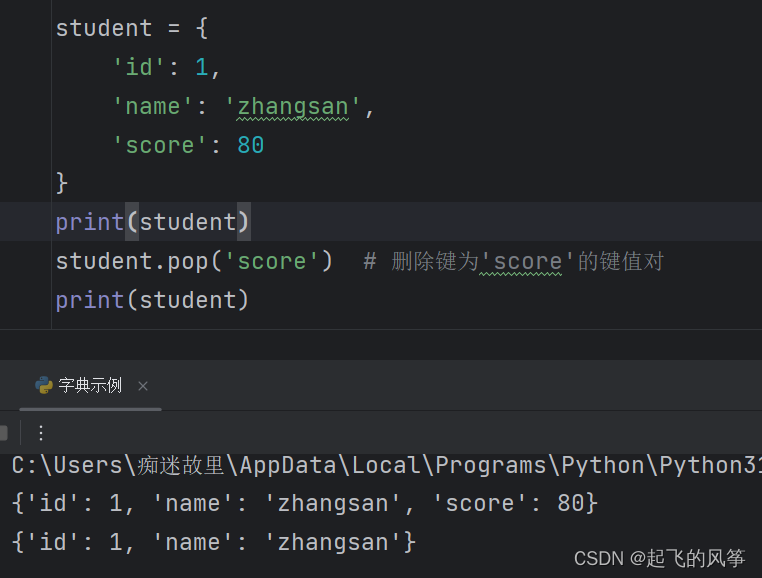Click the 'id': 1 dictionary entry
762x578 pixels.
point(166,67)
